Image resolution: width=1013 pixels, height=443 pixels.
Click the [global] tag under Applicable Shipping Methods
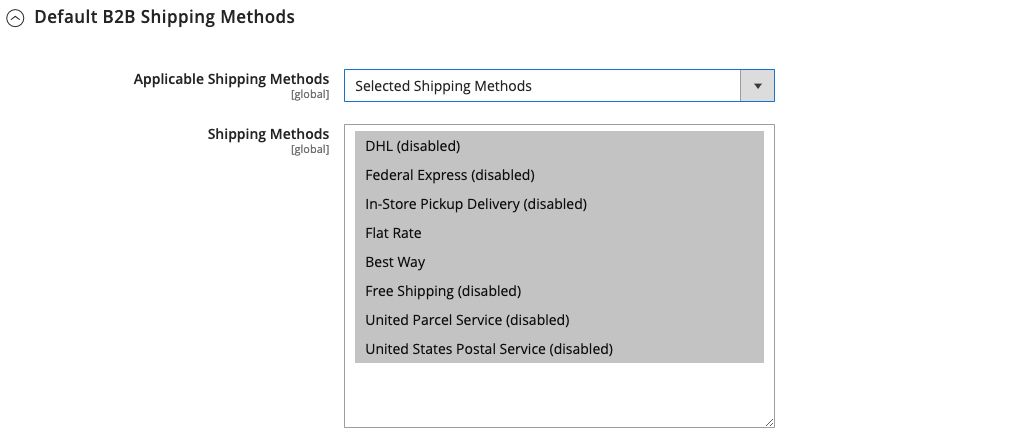(x=310, y=95)
